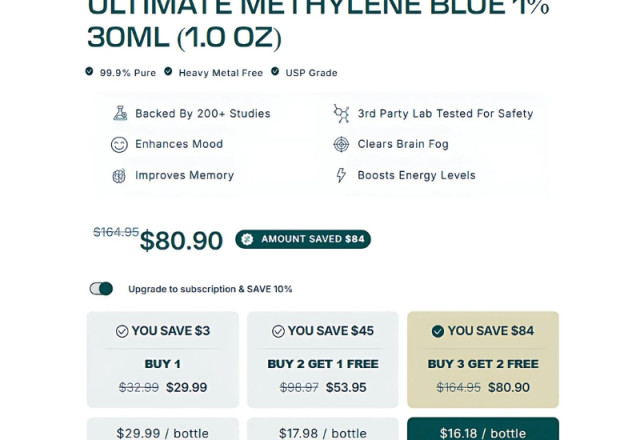Click the 3rd Party Lab Tested icon
The height and width of the screenshot is (440, 640).
(x=341, y=114)
